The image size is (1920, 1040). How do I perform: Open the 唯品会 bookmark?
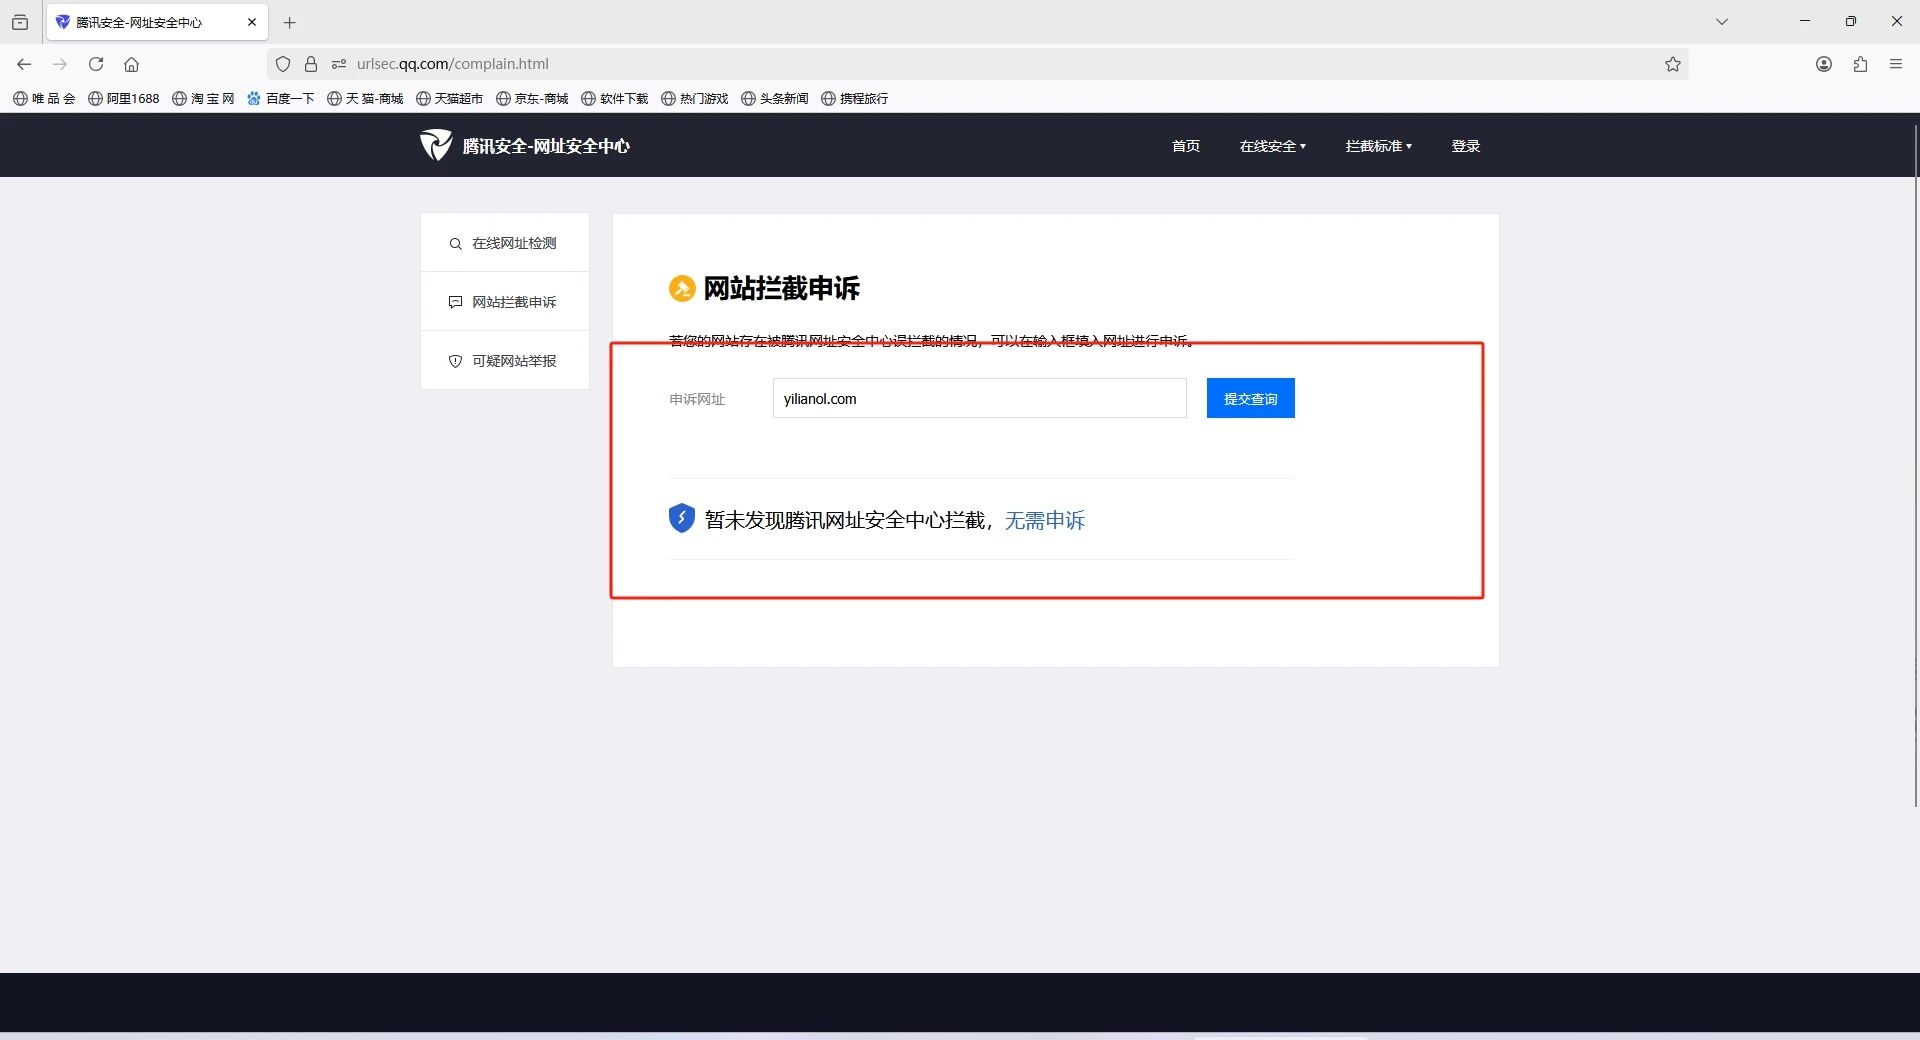click(x=44, y=98)
